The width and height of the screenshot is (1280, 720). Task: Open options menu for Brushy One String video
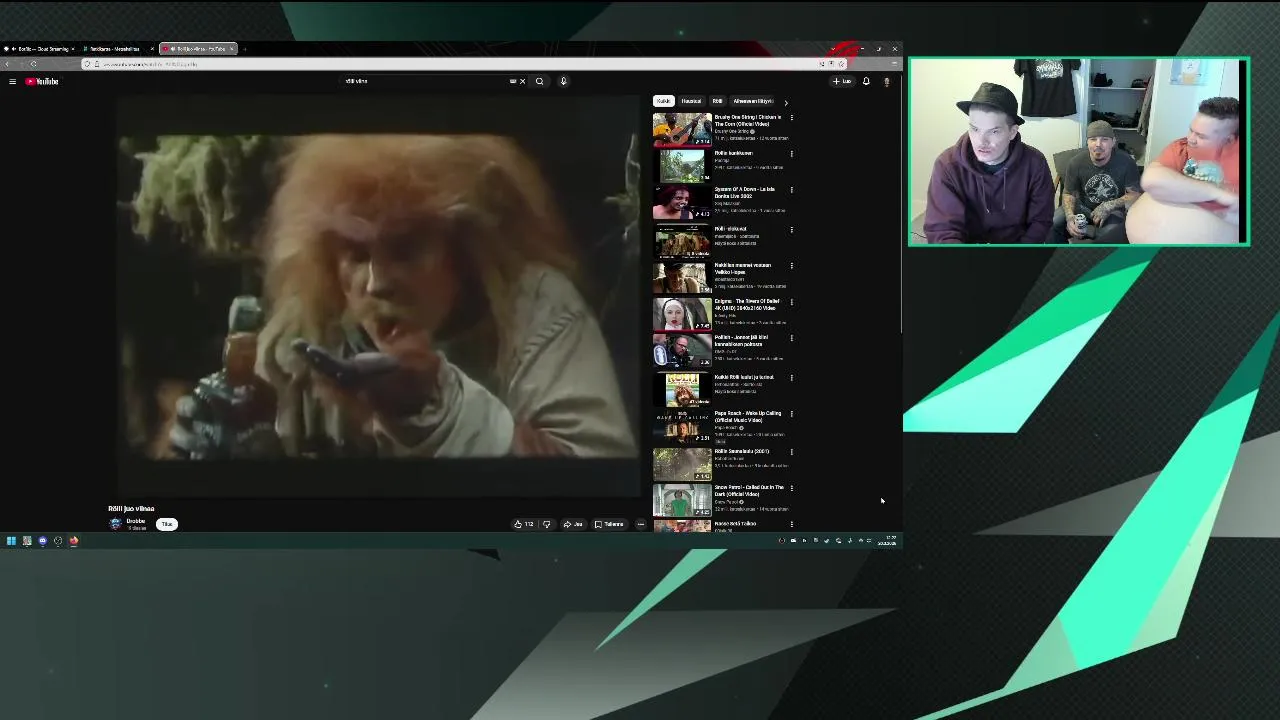[x=791, y=118]
